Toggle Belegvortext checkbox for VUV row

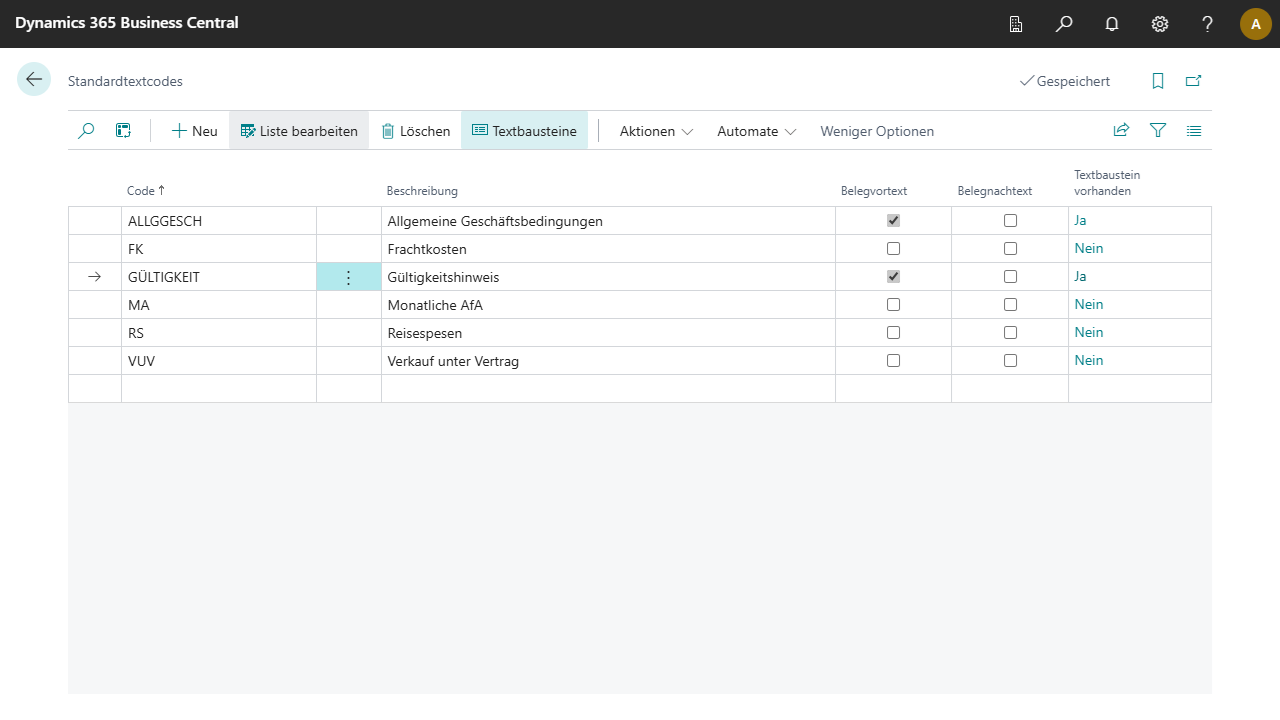pyautogui.click(x=893, y=360)
